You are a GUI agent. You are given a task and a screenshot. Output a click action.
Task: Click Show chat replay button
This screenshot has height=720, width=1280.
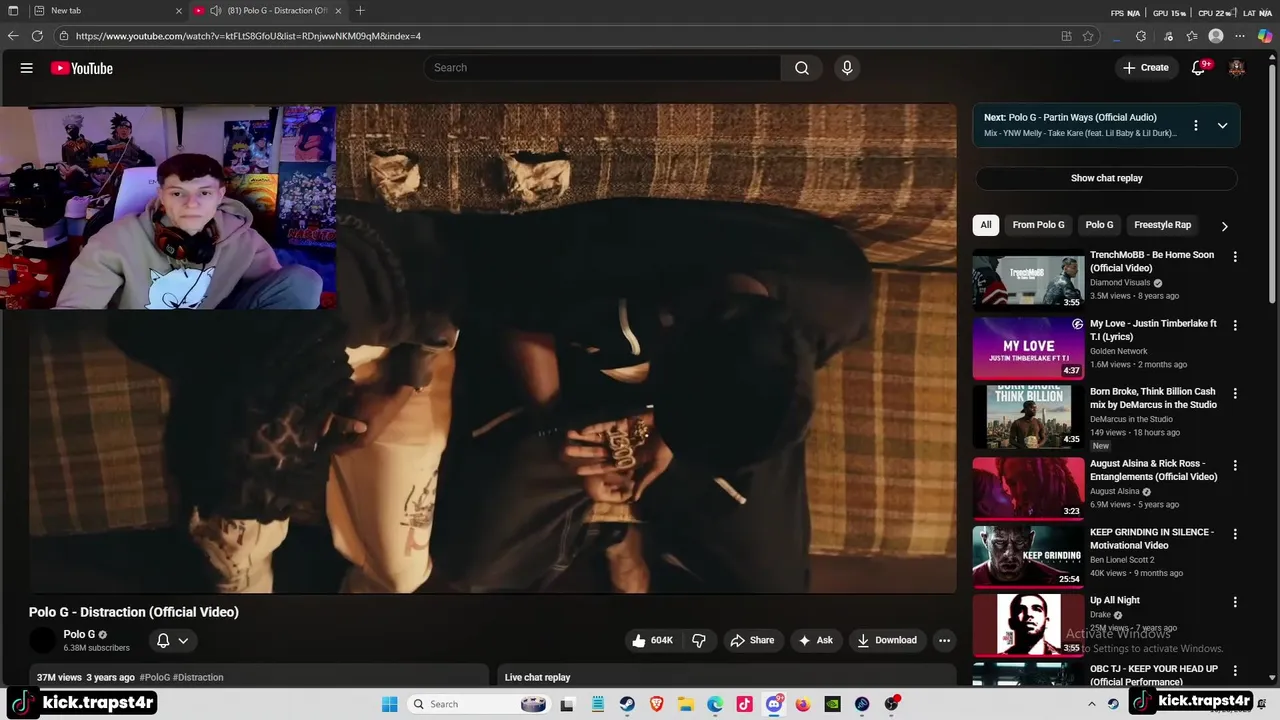(1106, 178)
